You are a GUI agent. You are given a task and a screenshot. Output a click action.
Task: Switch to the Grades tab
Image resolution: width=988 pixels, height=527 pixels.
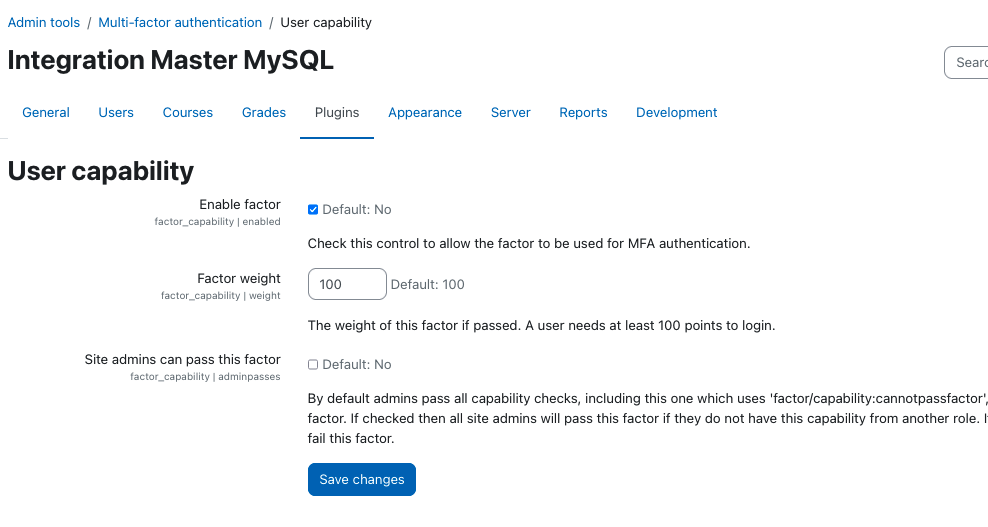click(x=264, y=113)
